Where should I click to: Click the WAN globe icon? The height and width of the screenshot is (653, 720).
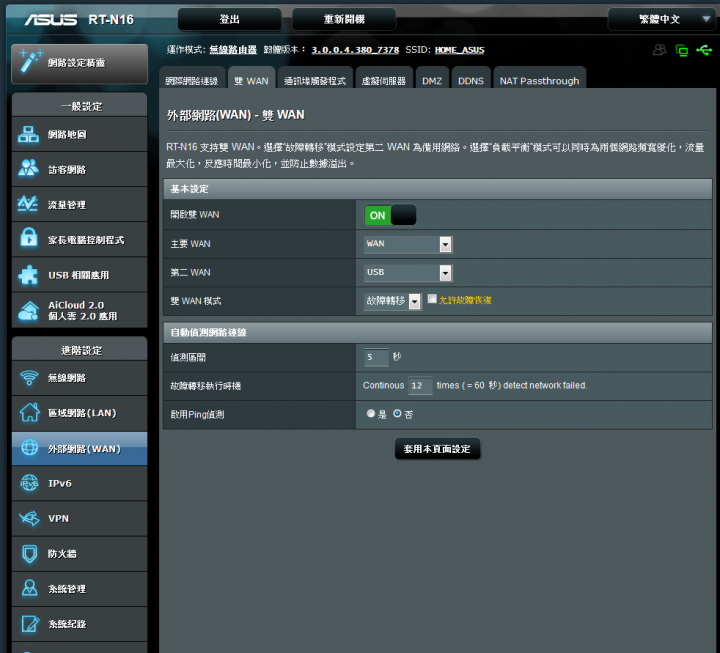[29, 447]
